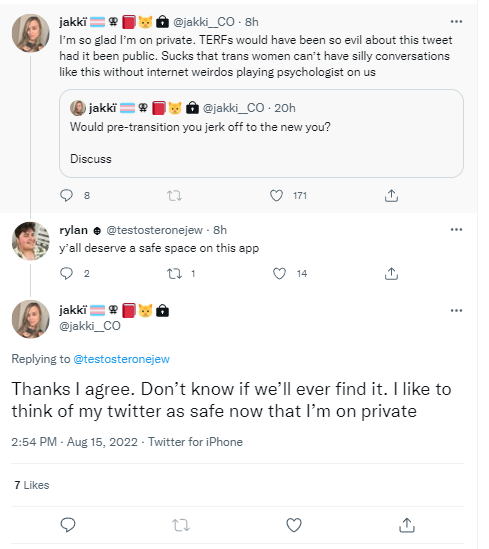Open more options on jakki's top tweet

[x=456, y=22]
